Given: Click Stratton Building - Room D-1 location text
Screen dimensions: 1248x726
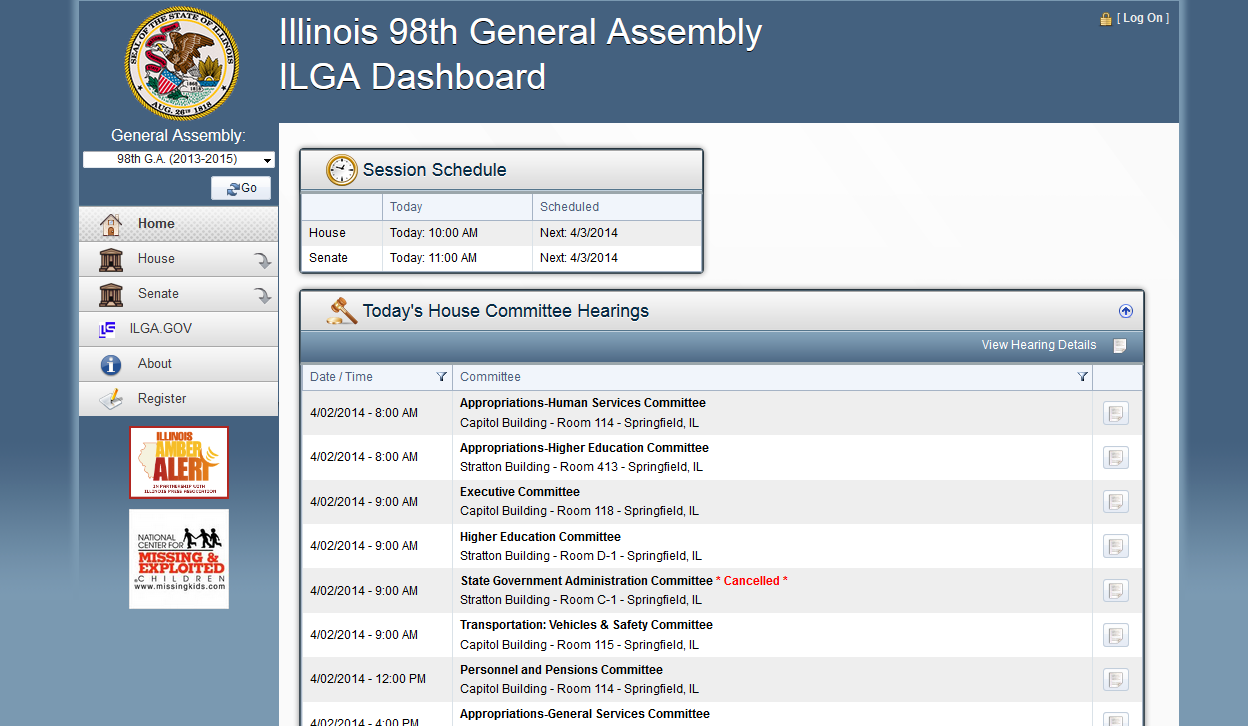Looking at the screenshot, I should [581, 556].
